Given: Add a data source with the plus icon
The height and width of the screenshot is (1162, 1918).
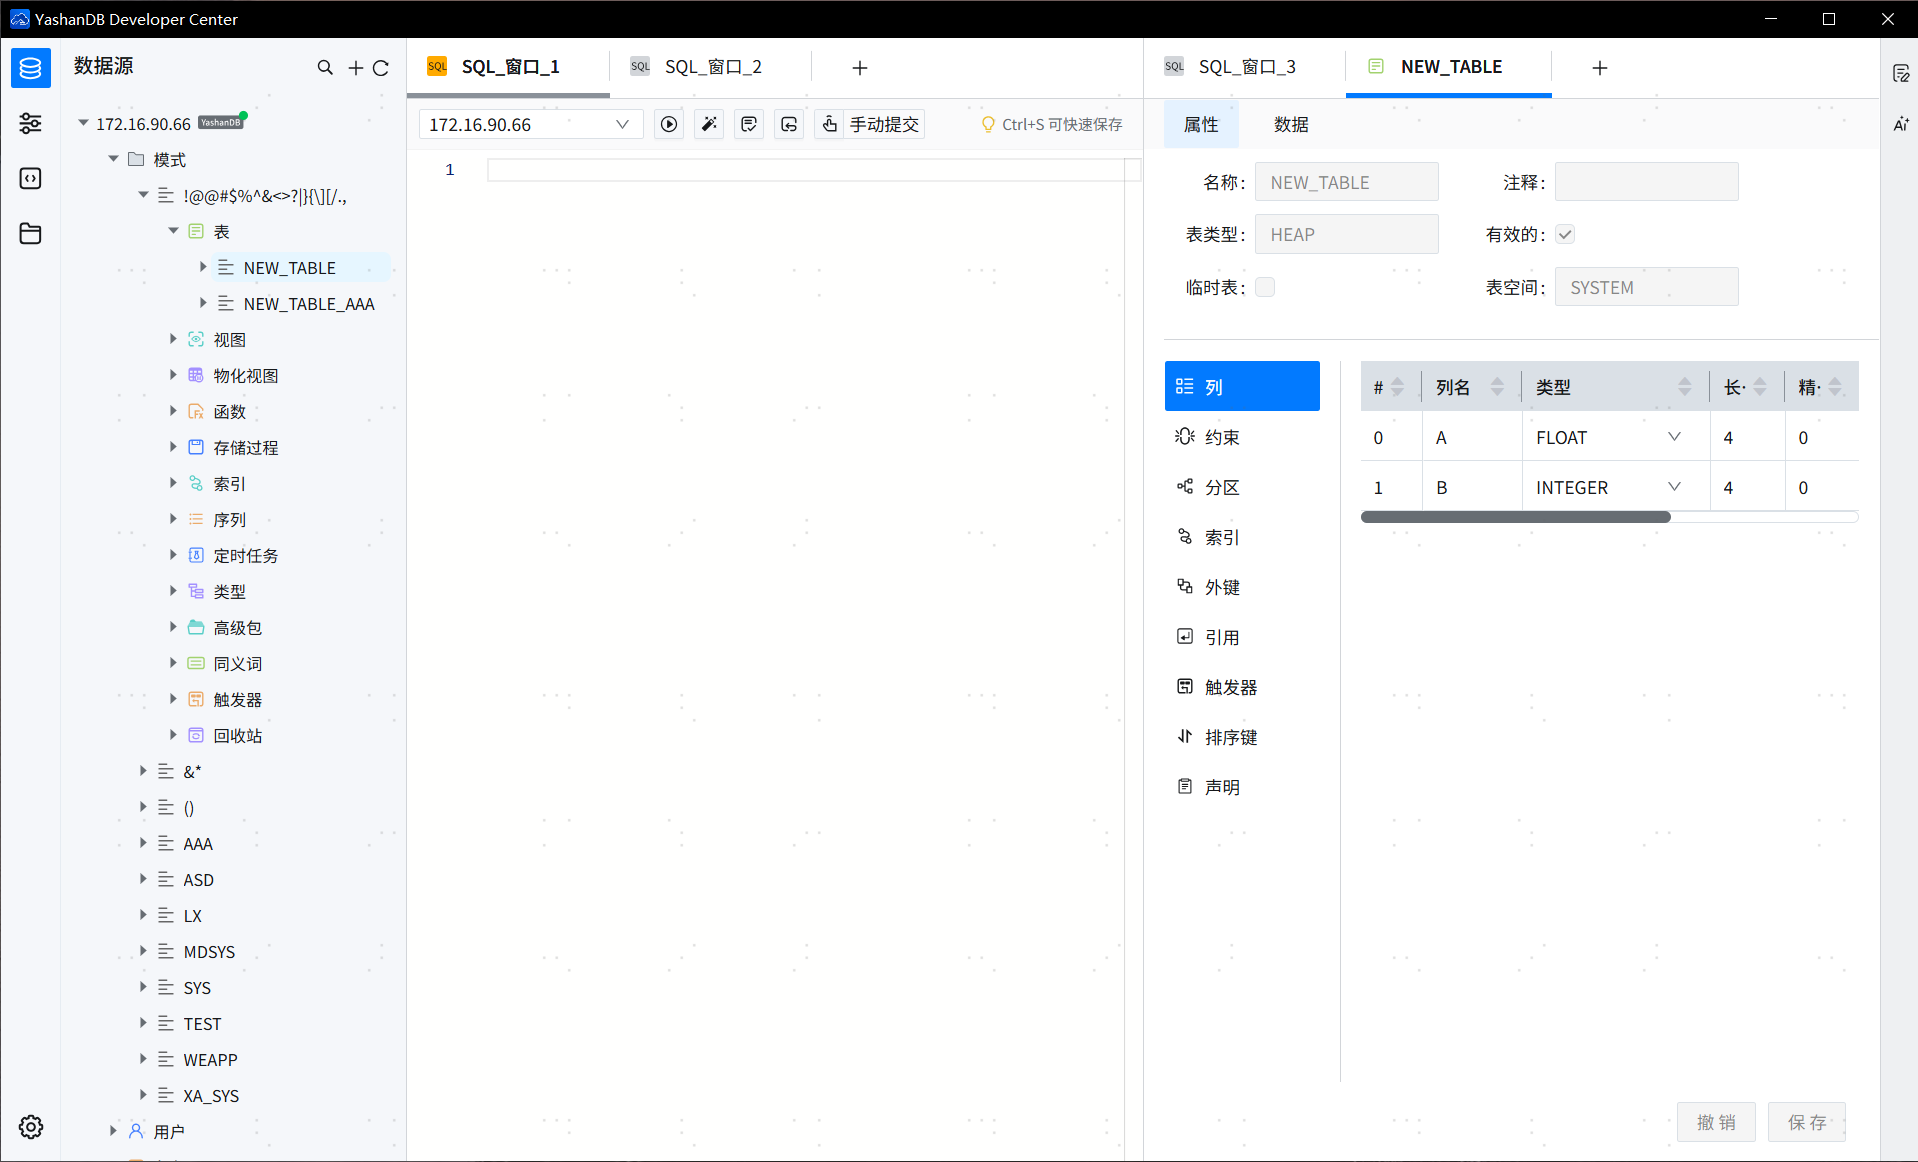Looking at the screenshot, I should click(355, 67).
